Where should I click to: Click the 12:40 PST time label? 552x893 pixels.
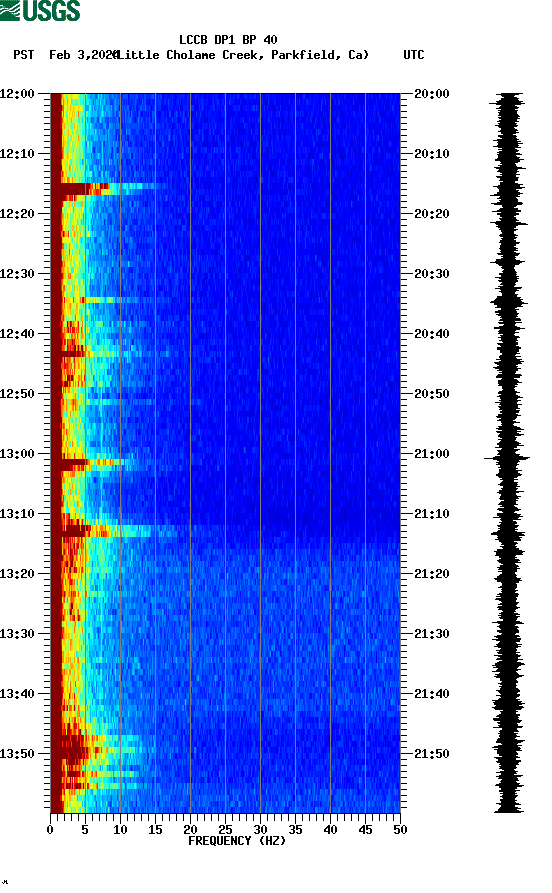17,334
